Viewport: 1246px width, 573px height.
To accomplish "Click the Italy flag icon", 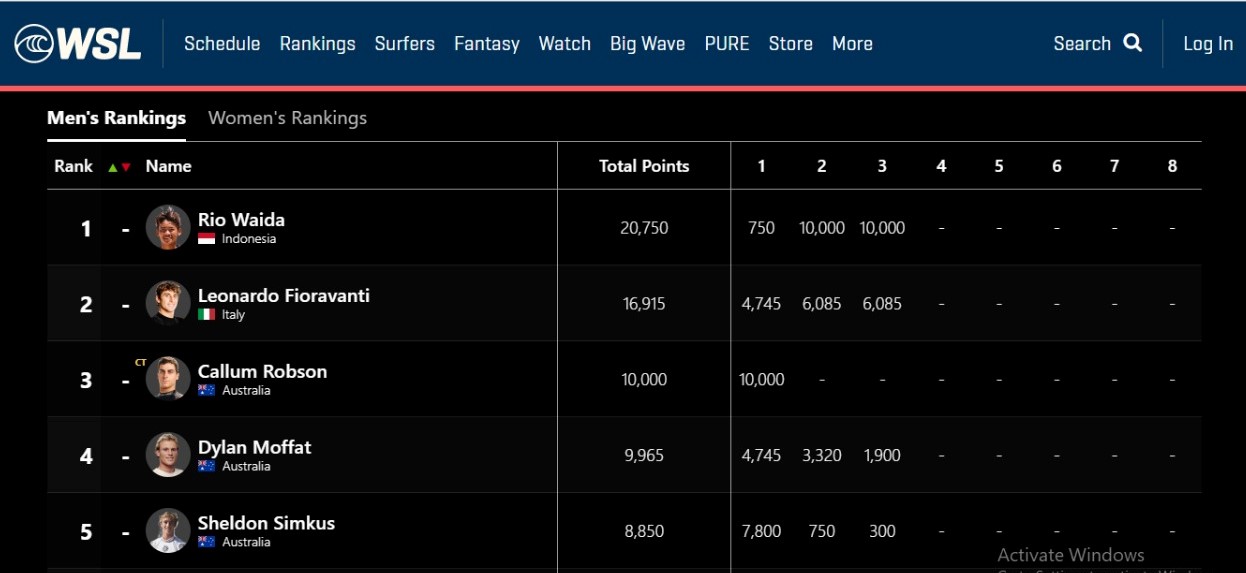I will [x=207, y=315].
